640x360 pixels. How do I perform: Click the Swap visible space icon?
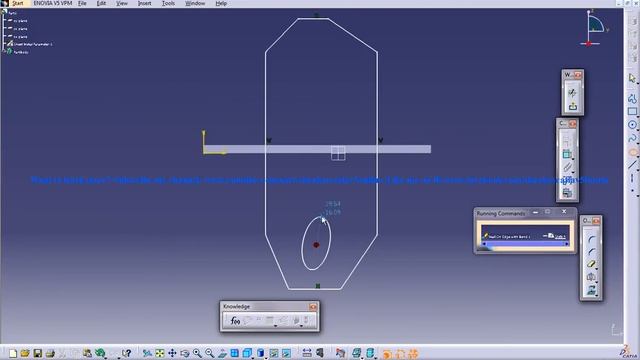coord(286,353)
